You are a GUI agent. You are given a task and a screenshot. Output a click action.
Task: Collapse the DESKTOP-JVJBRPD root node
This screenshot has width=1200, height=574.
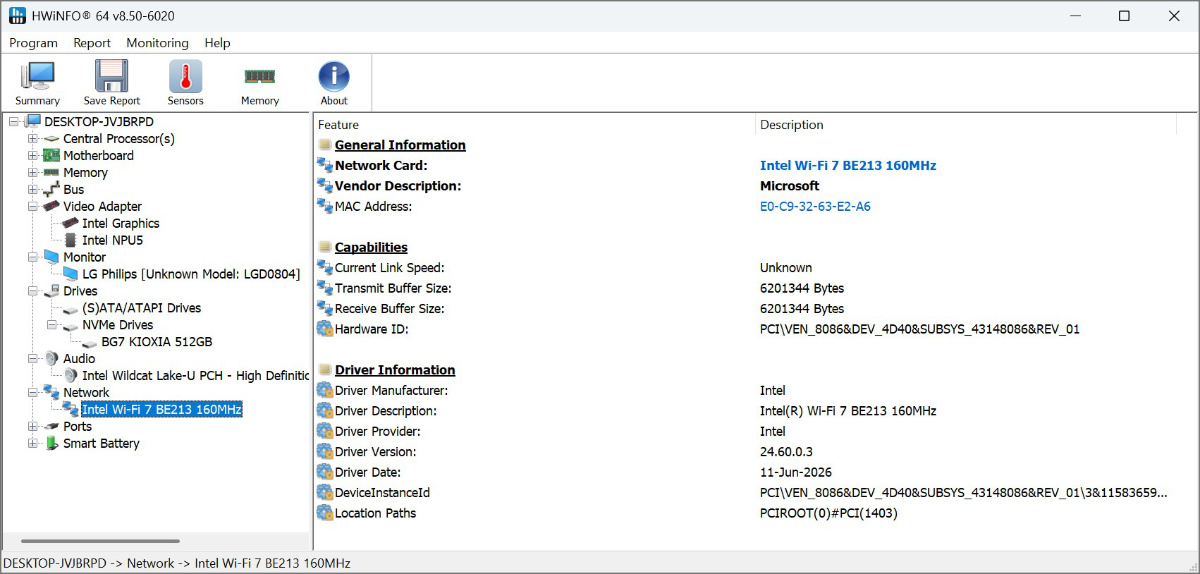pyautogui.click(x=14, y=122)
